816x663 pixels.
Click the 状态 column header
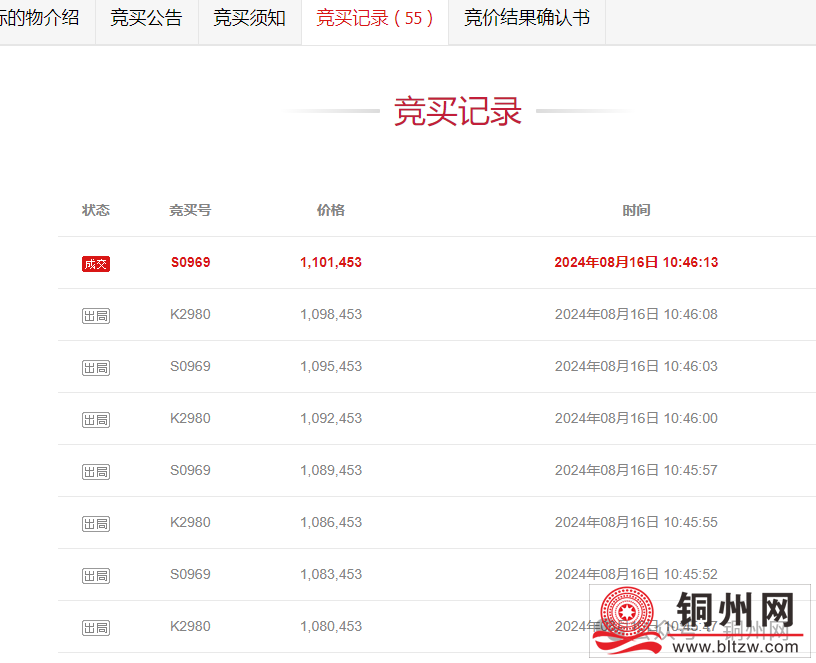(96, 210)
